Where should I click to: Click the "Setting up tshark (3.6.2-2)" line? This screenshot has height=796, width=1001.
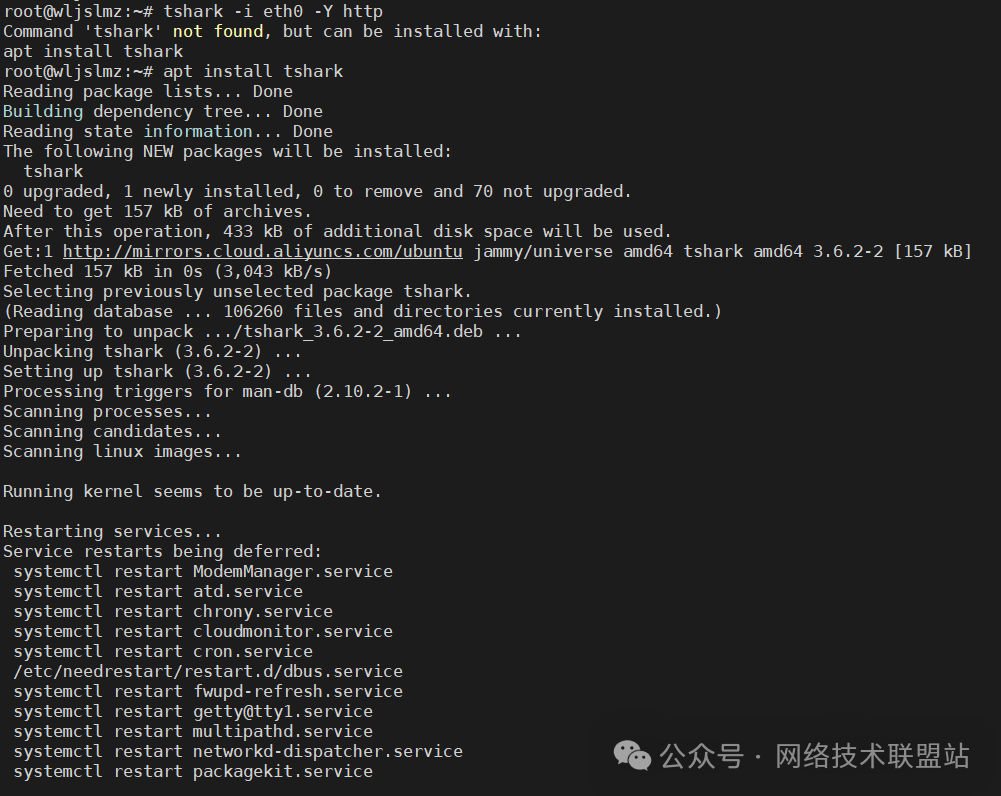pos(157,371)
